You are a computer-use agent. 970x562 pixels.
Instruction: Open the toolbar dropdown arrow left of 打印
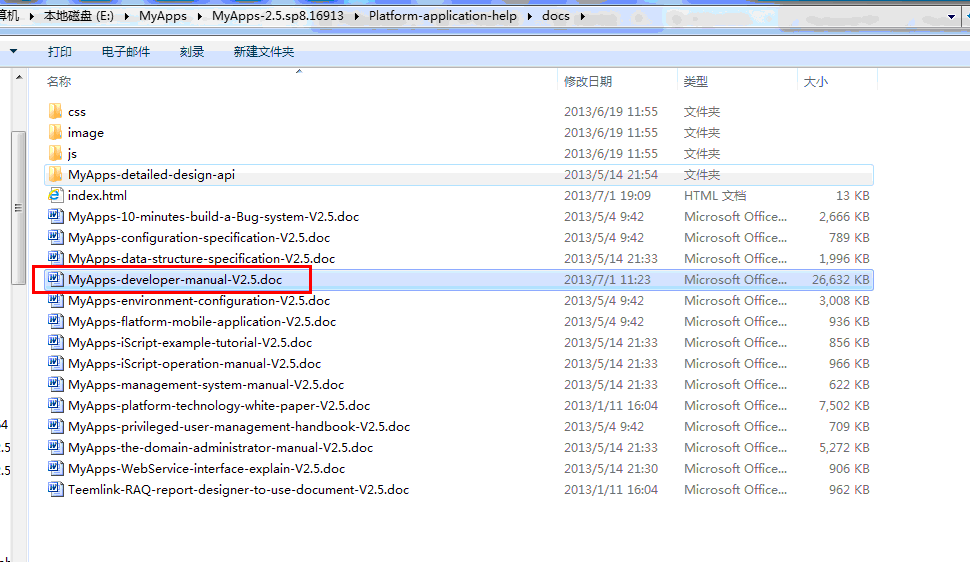(13, 51)
